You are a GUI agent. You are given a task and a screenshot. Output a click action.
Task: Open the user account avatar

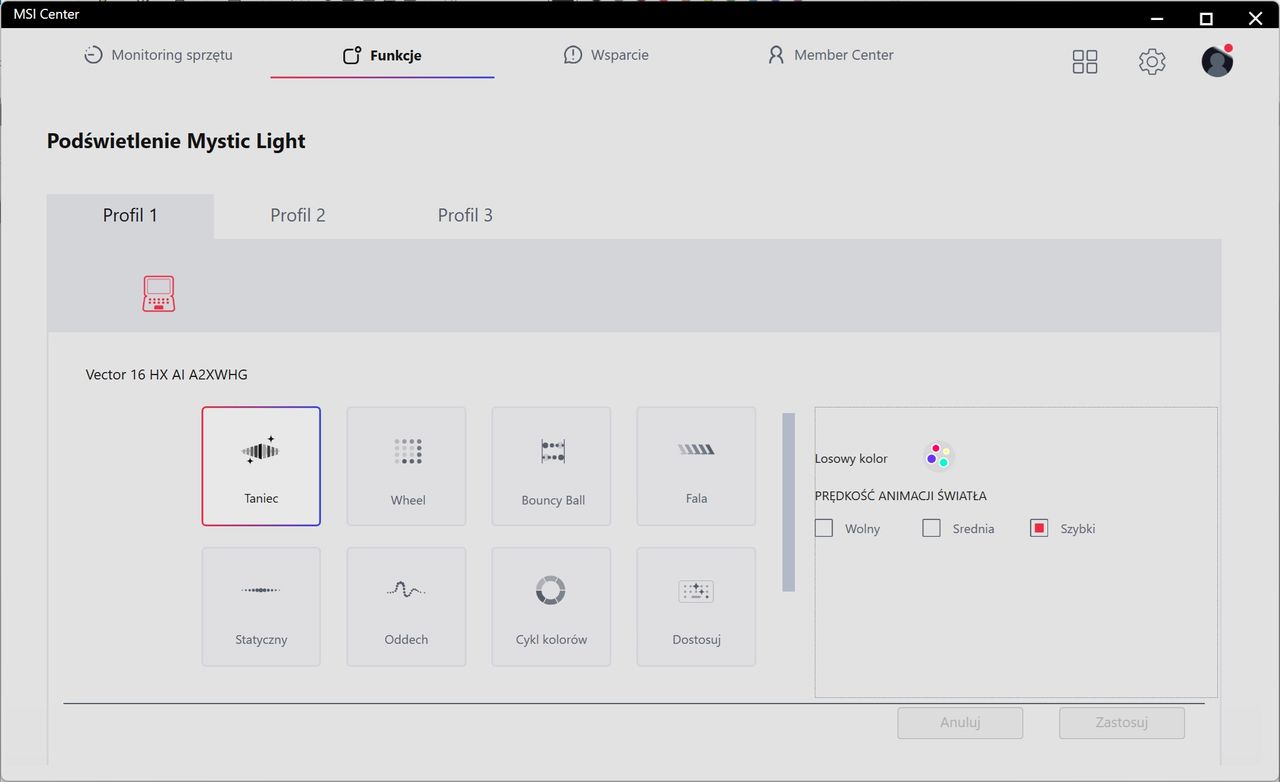click(x=1217, y=61)
